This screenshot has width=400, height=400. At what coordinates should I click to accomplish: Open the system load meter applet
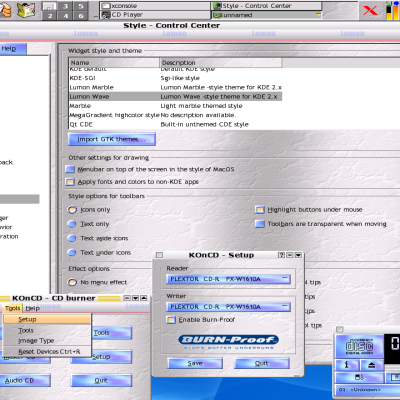click(x=393, y=10)
